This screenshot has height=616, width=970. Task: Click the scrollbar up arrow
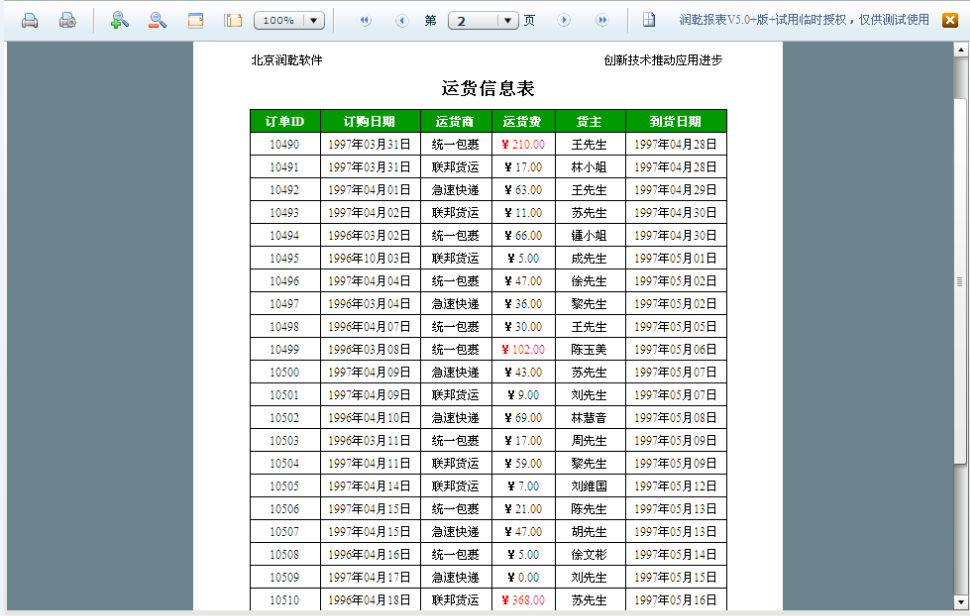pyautogui.click(x=961, y=49)
